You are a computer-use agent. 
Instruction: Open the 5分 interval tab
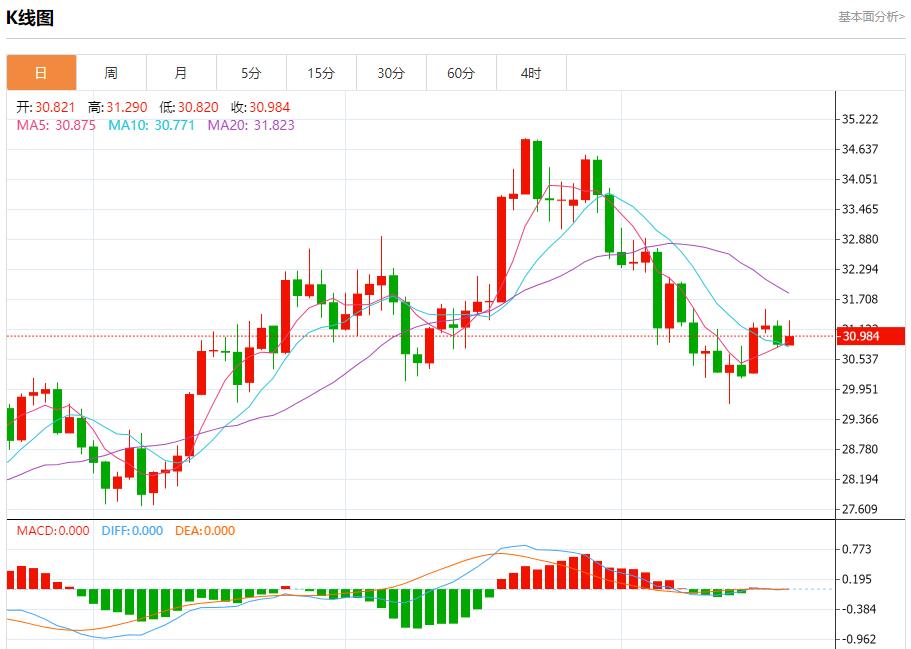click(251, 73)
